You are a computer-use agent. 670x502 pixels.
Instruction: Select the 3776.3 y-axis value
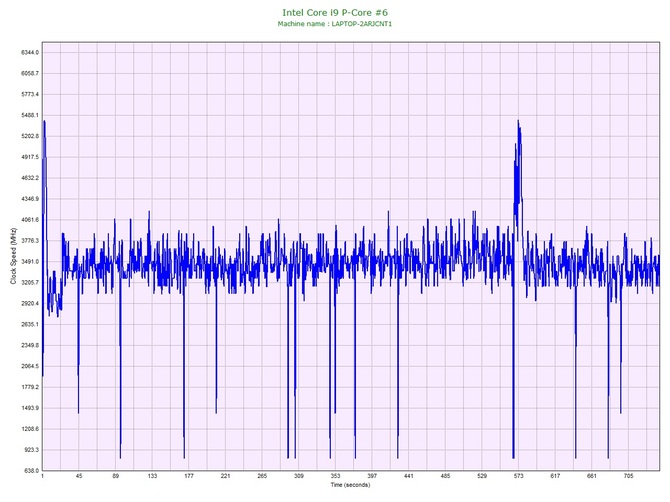[30, 241]
